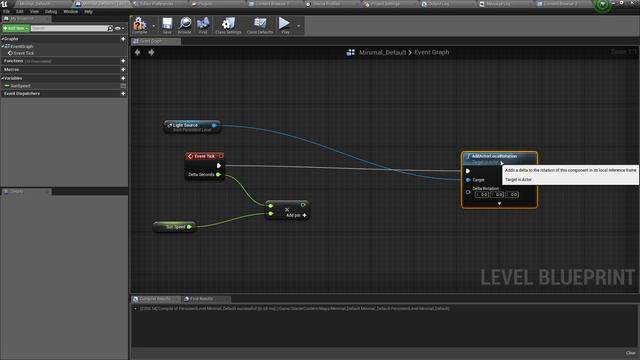This screenshot has height=360, width=640.
Task: Open the Debug menu
Action: (x=51, y=11)
